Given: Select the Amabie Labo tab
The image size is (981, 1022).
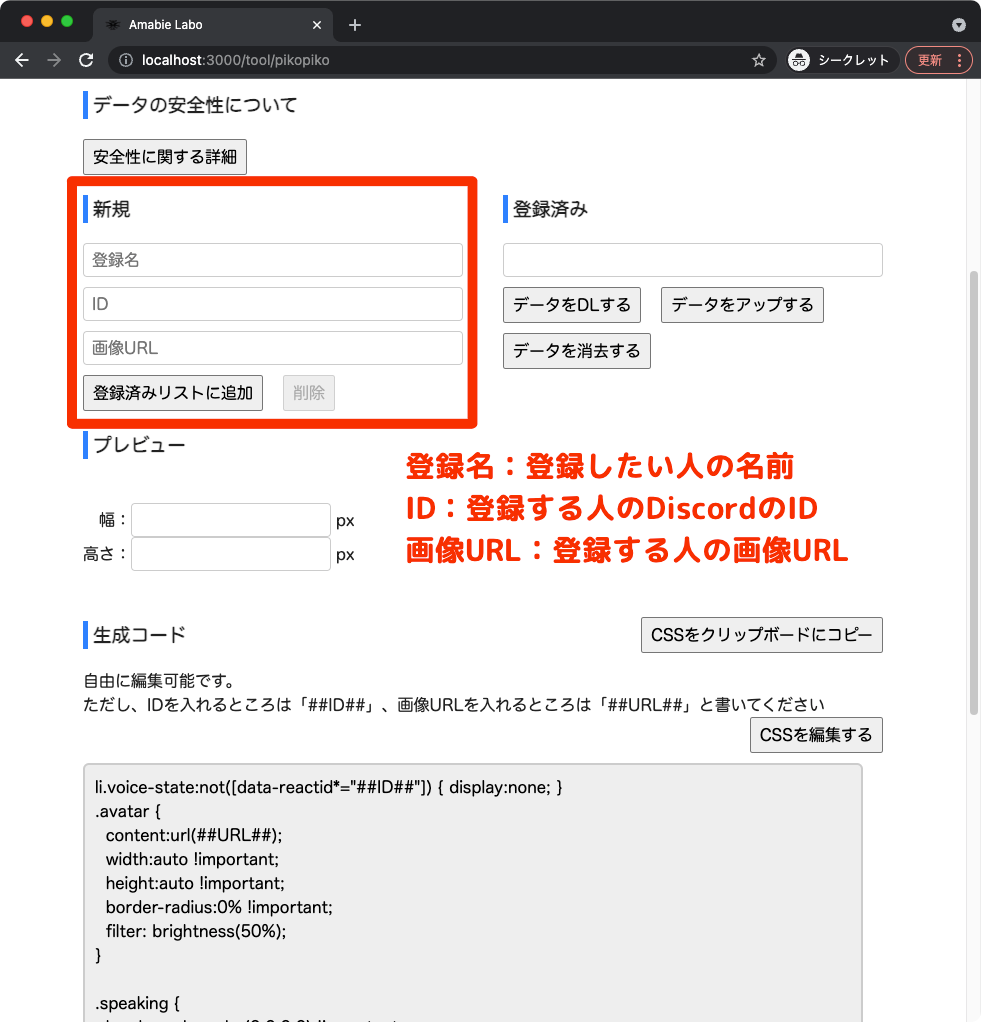Looking at the screenshot, I should click(x=213, y=25).
